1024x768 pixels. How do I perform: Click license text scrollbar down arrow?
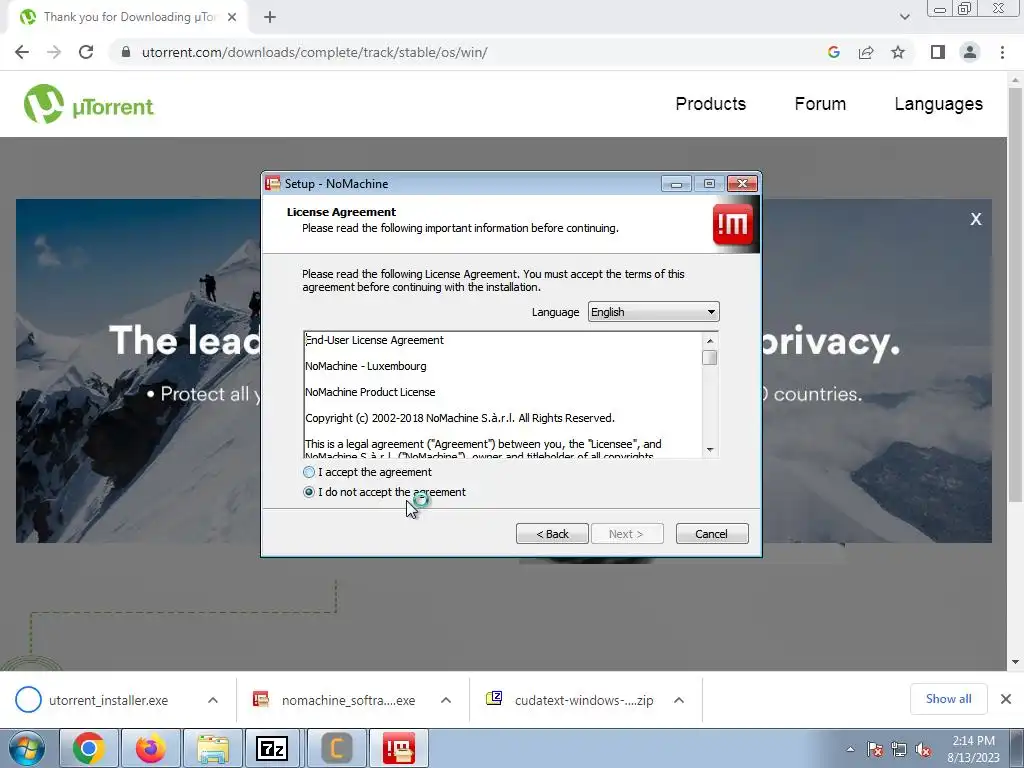click(x=710, y=450)
